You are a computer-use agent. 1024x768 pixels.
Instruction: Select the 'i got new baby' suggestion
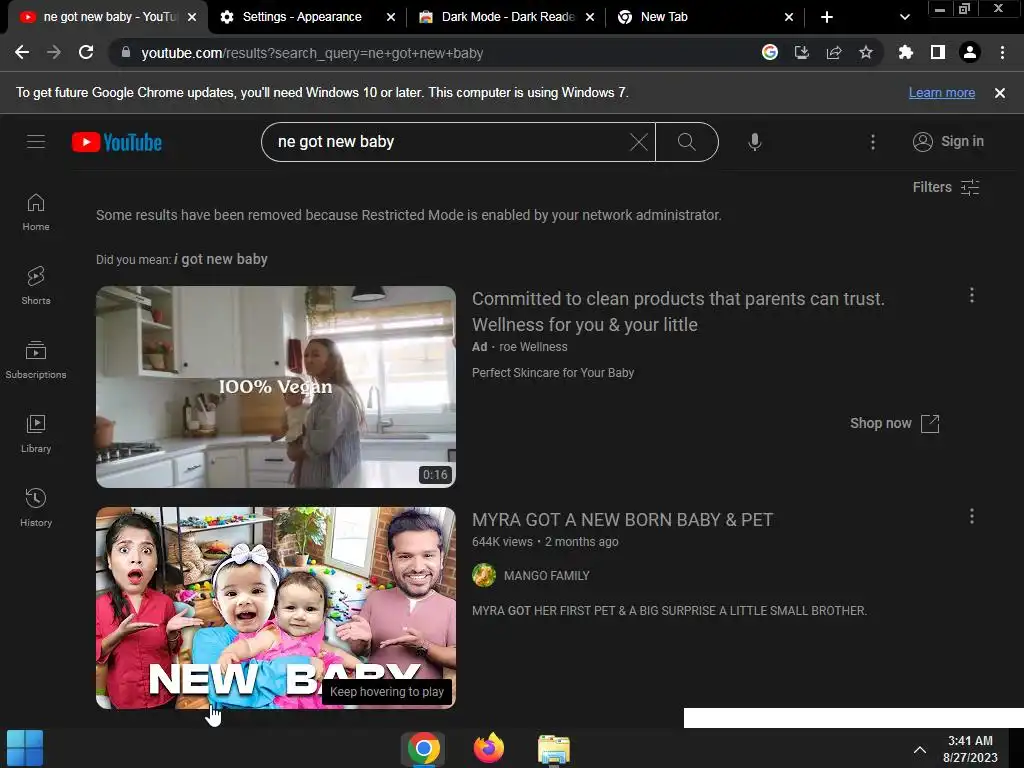pos(221,259)
